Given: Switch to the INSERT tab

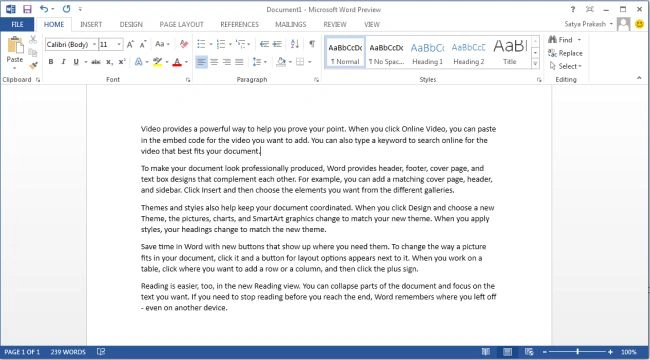Looking at the screenshot, I should click(x=91, y=24).
